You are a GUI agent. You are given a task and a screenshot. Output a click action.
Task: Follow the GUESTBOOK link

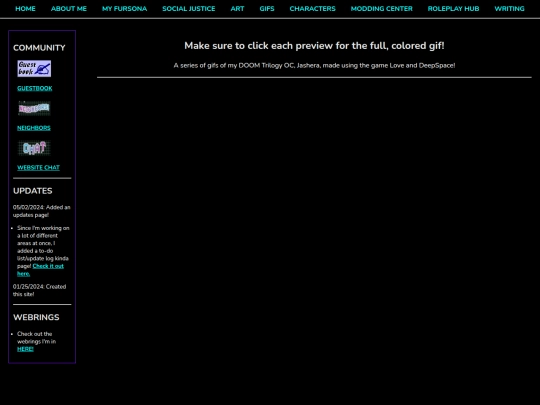point(35,89)
